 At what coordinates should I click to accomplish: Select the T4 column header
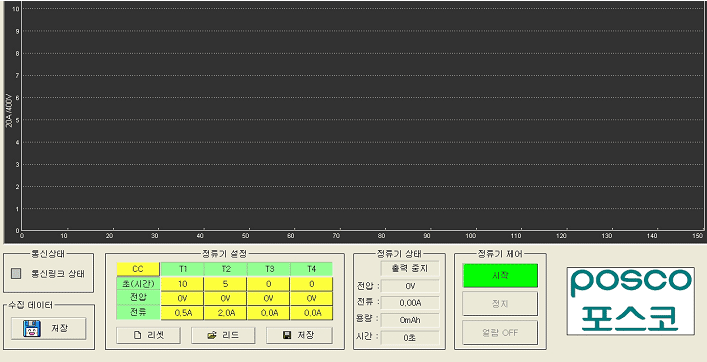click(312, 269)
